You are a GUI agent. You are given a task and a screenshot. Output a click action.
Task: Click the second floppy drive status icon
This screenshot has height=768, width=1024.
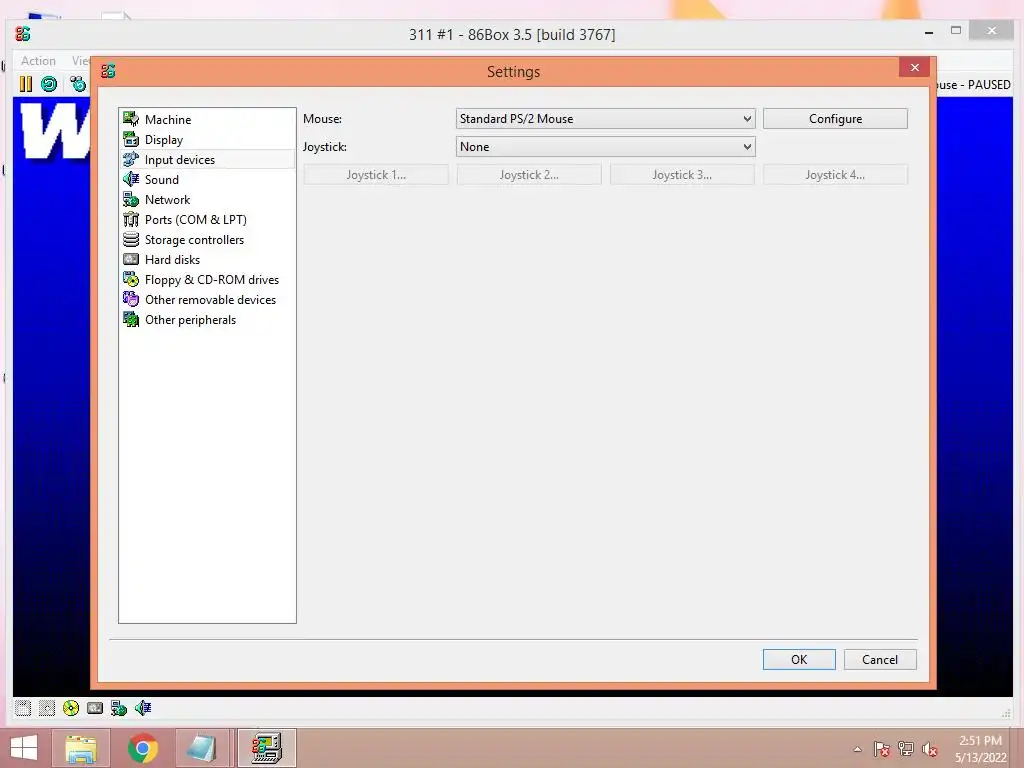(x=47, y=708)
